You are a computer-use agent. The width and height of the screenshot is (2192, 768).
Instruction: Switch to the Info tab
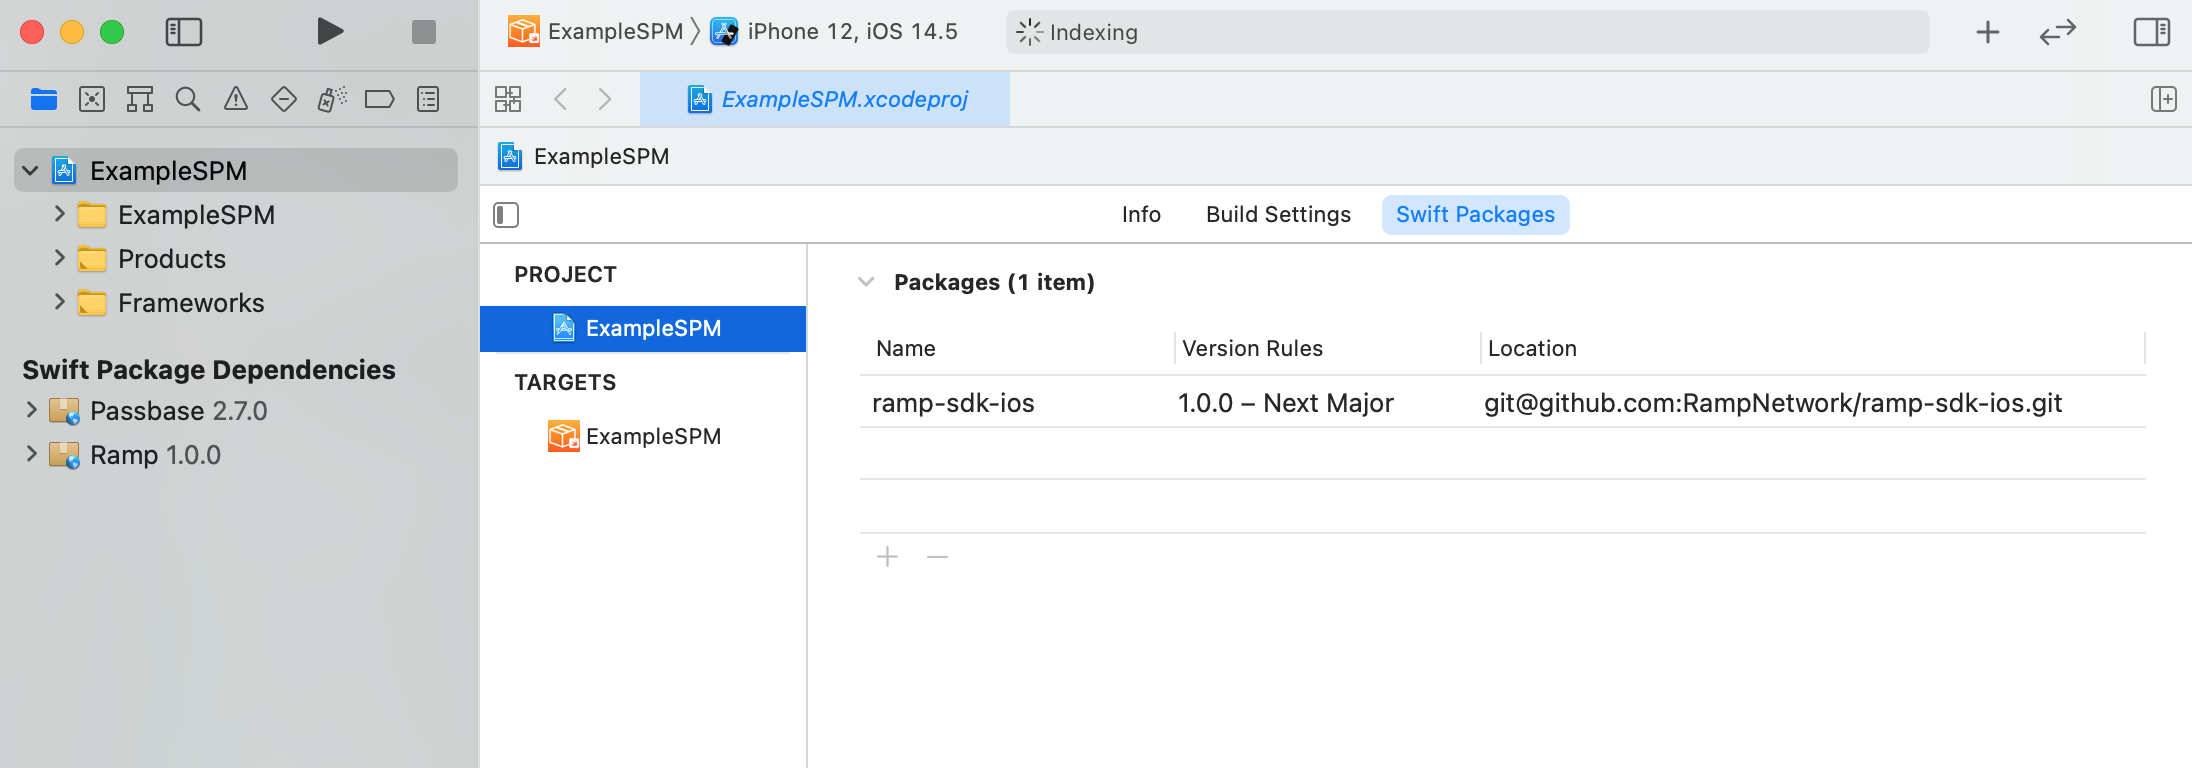click(x=1141, y=215)
